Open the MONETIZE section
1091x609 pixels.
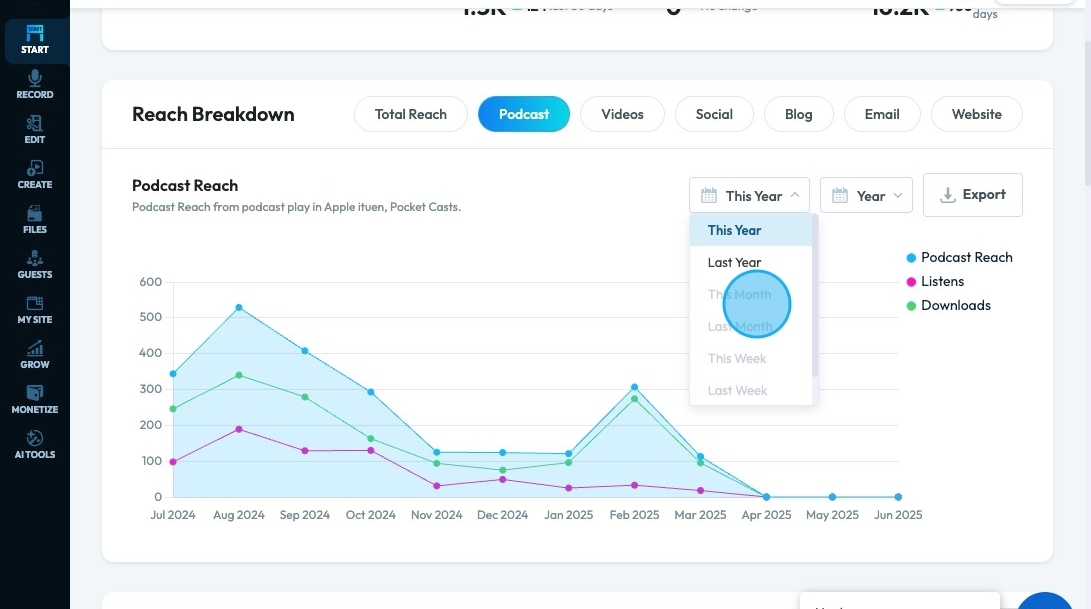(x=35, y=400)
